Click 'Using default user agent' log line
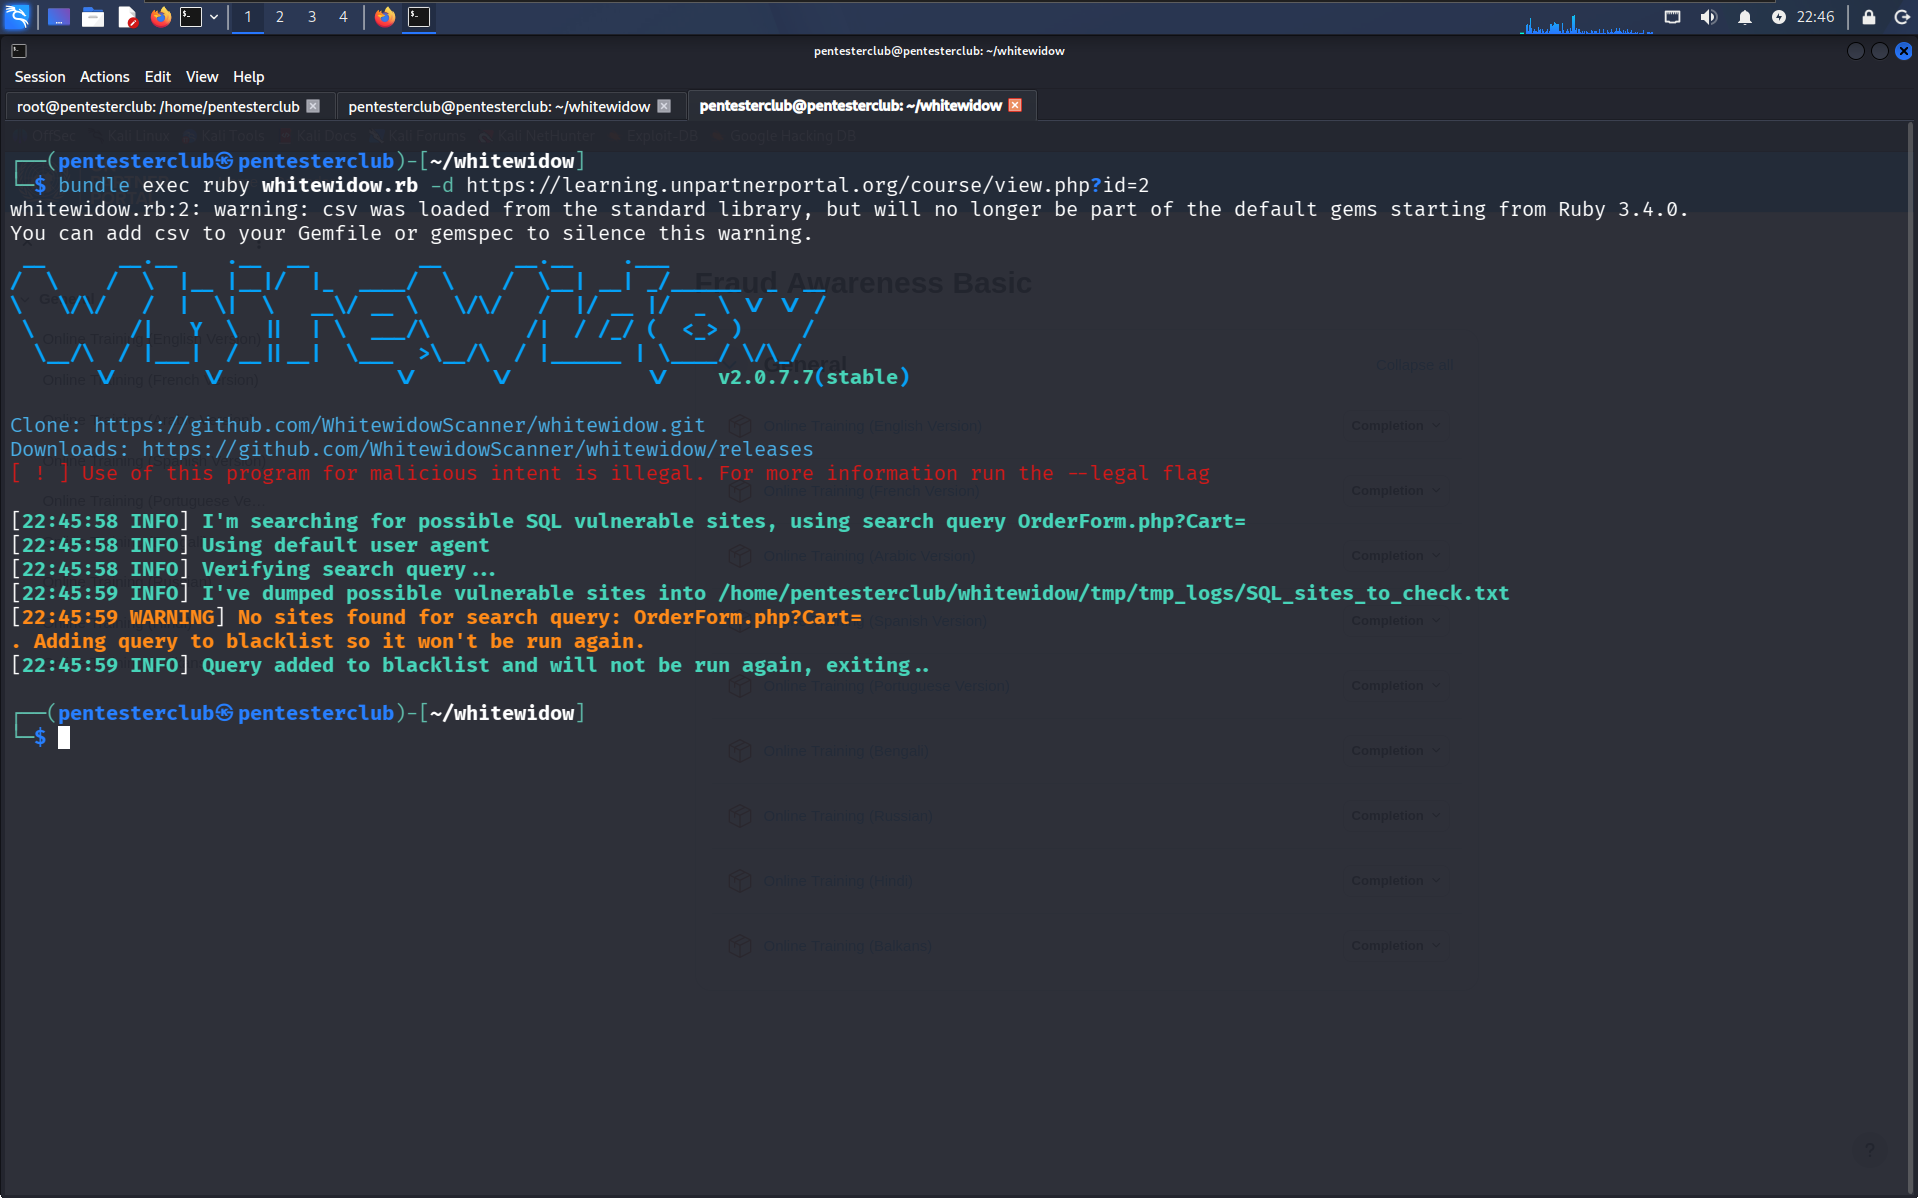 pos(250,545)
